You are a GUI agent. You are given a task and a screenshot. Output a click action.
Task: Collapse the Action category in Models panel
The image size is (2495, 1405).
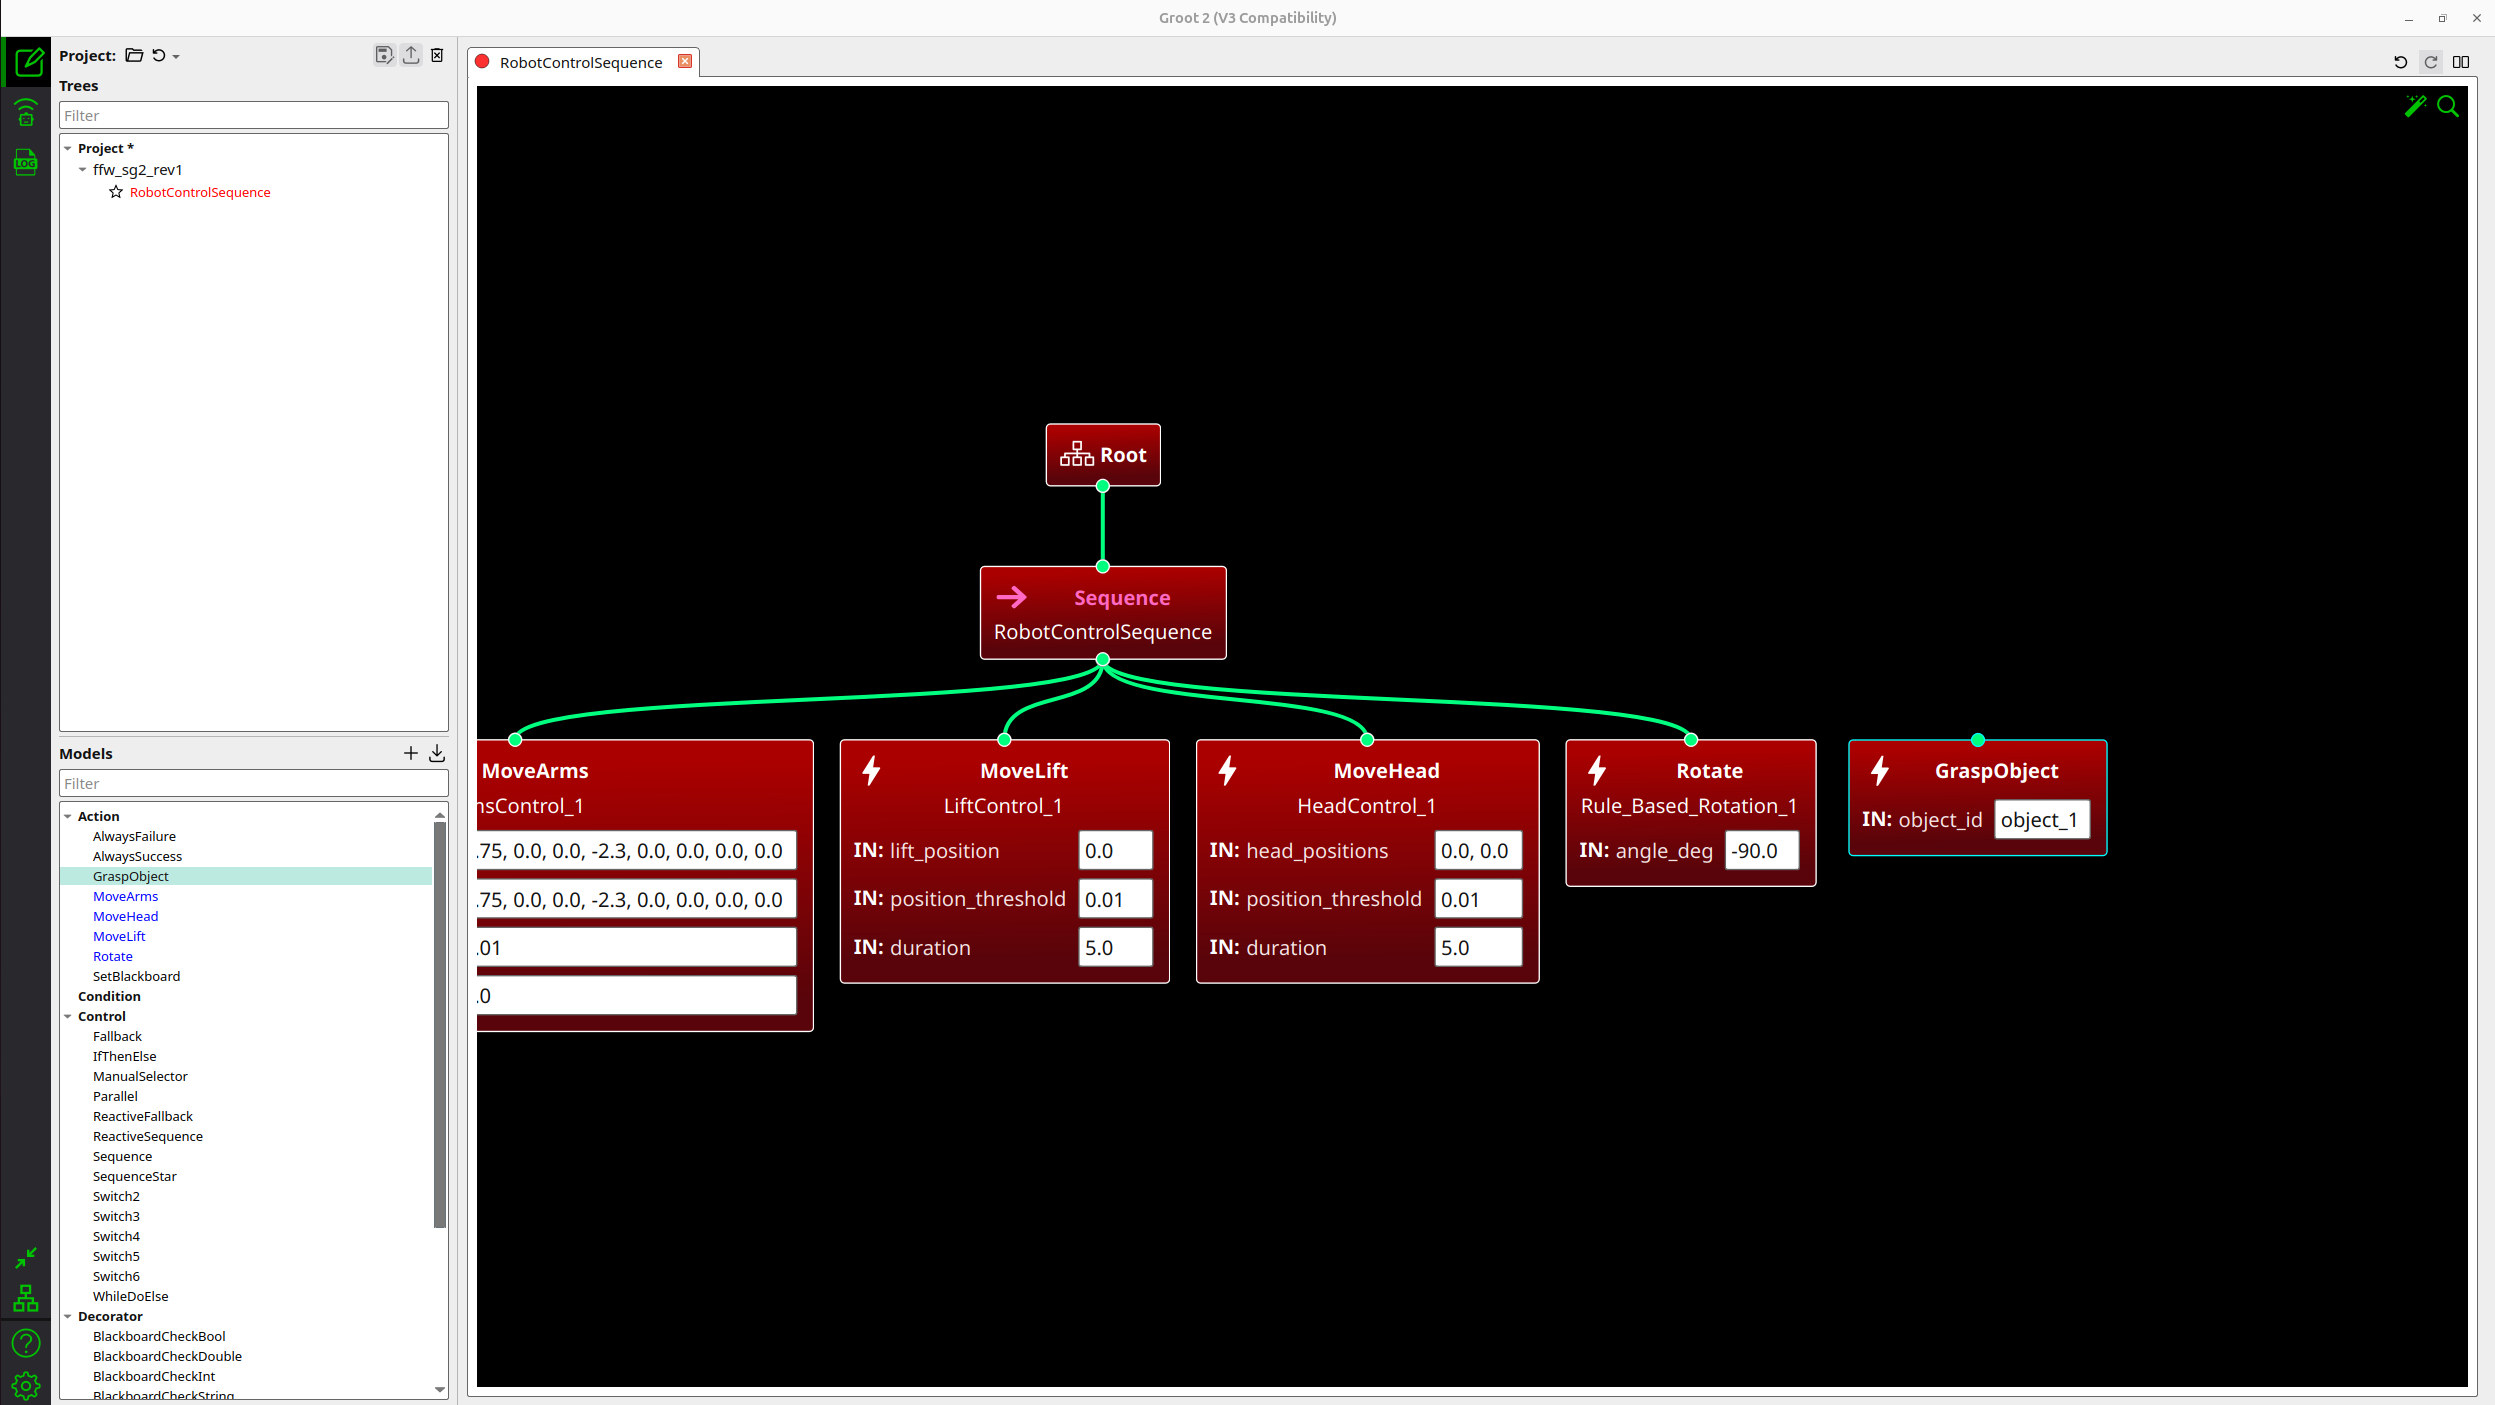click(68, 816)
